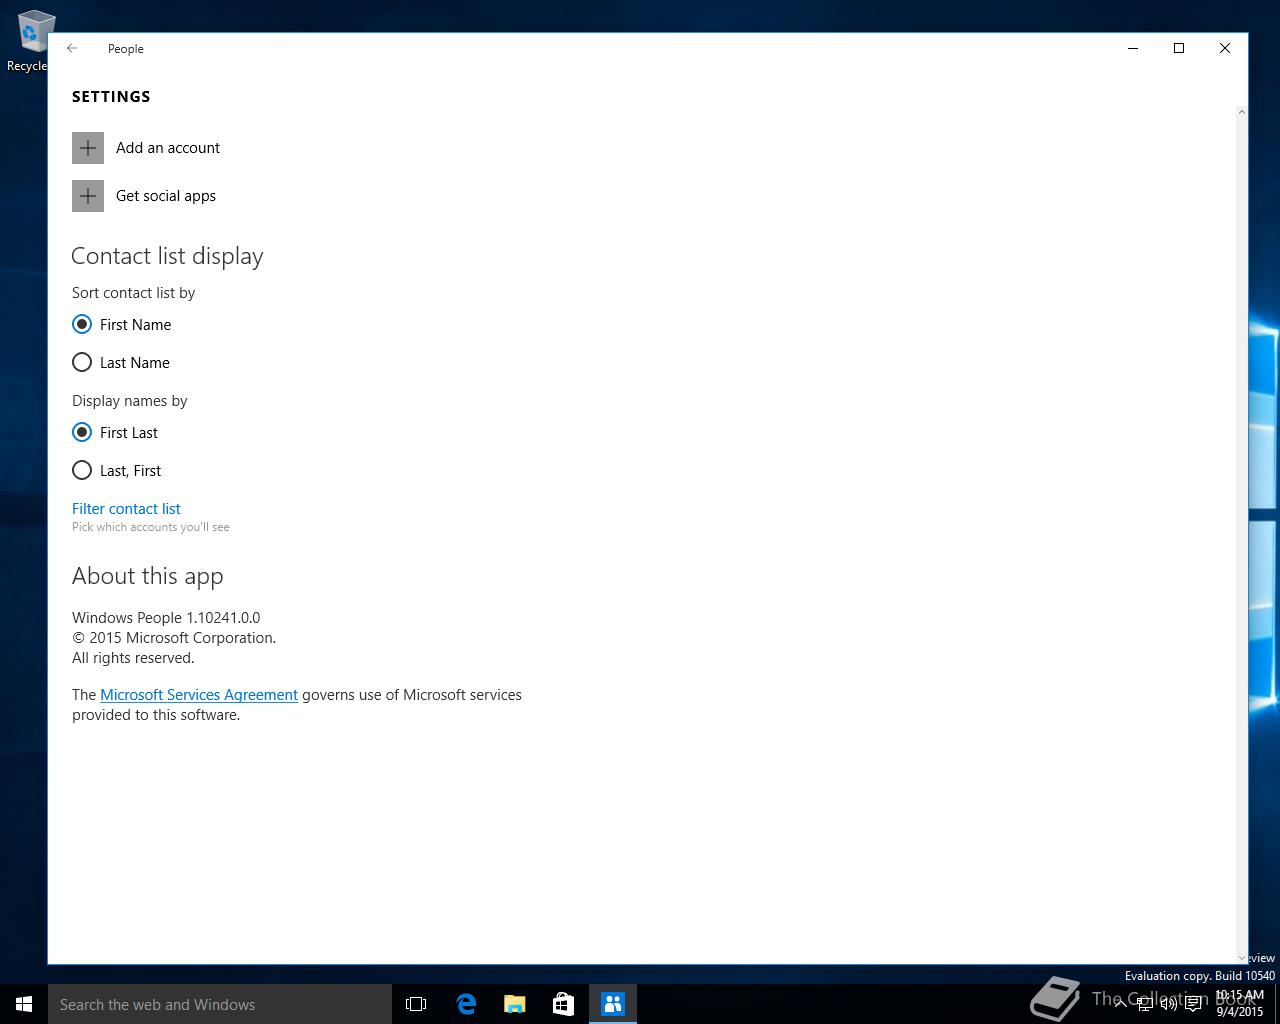Launch Microsoft Edge from the taskbar
This screenshot has width=1280, height=1024.
click(466, 1004)
